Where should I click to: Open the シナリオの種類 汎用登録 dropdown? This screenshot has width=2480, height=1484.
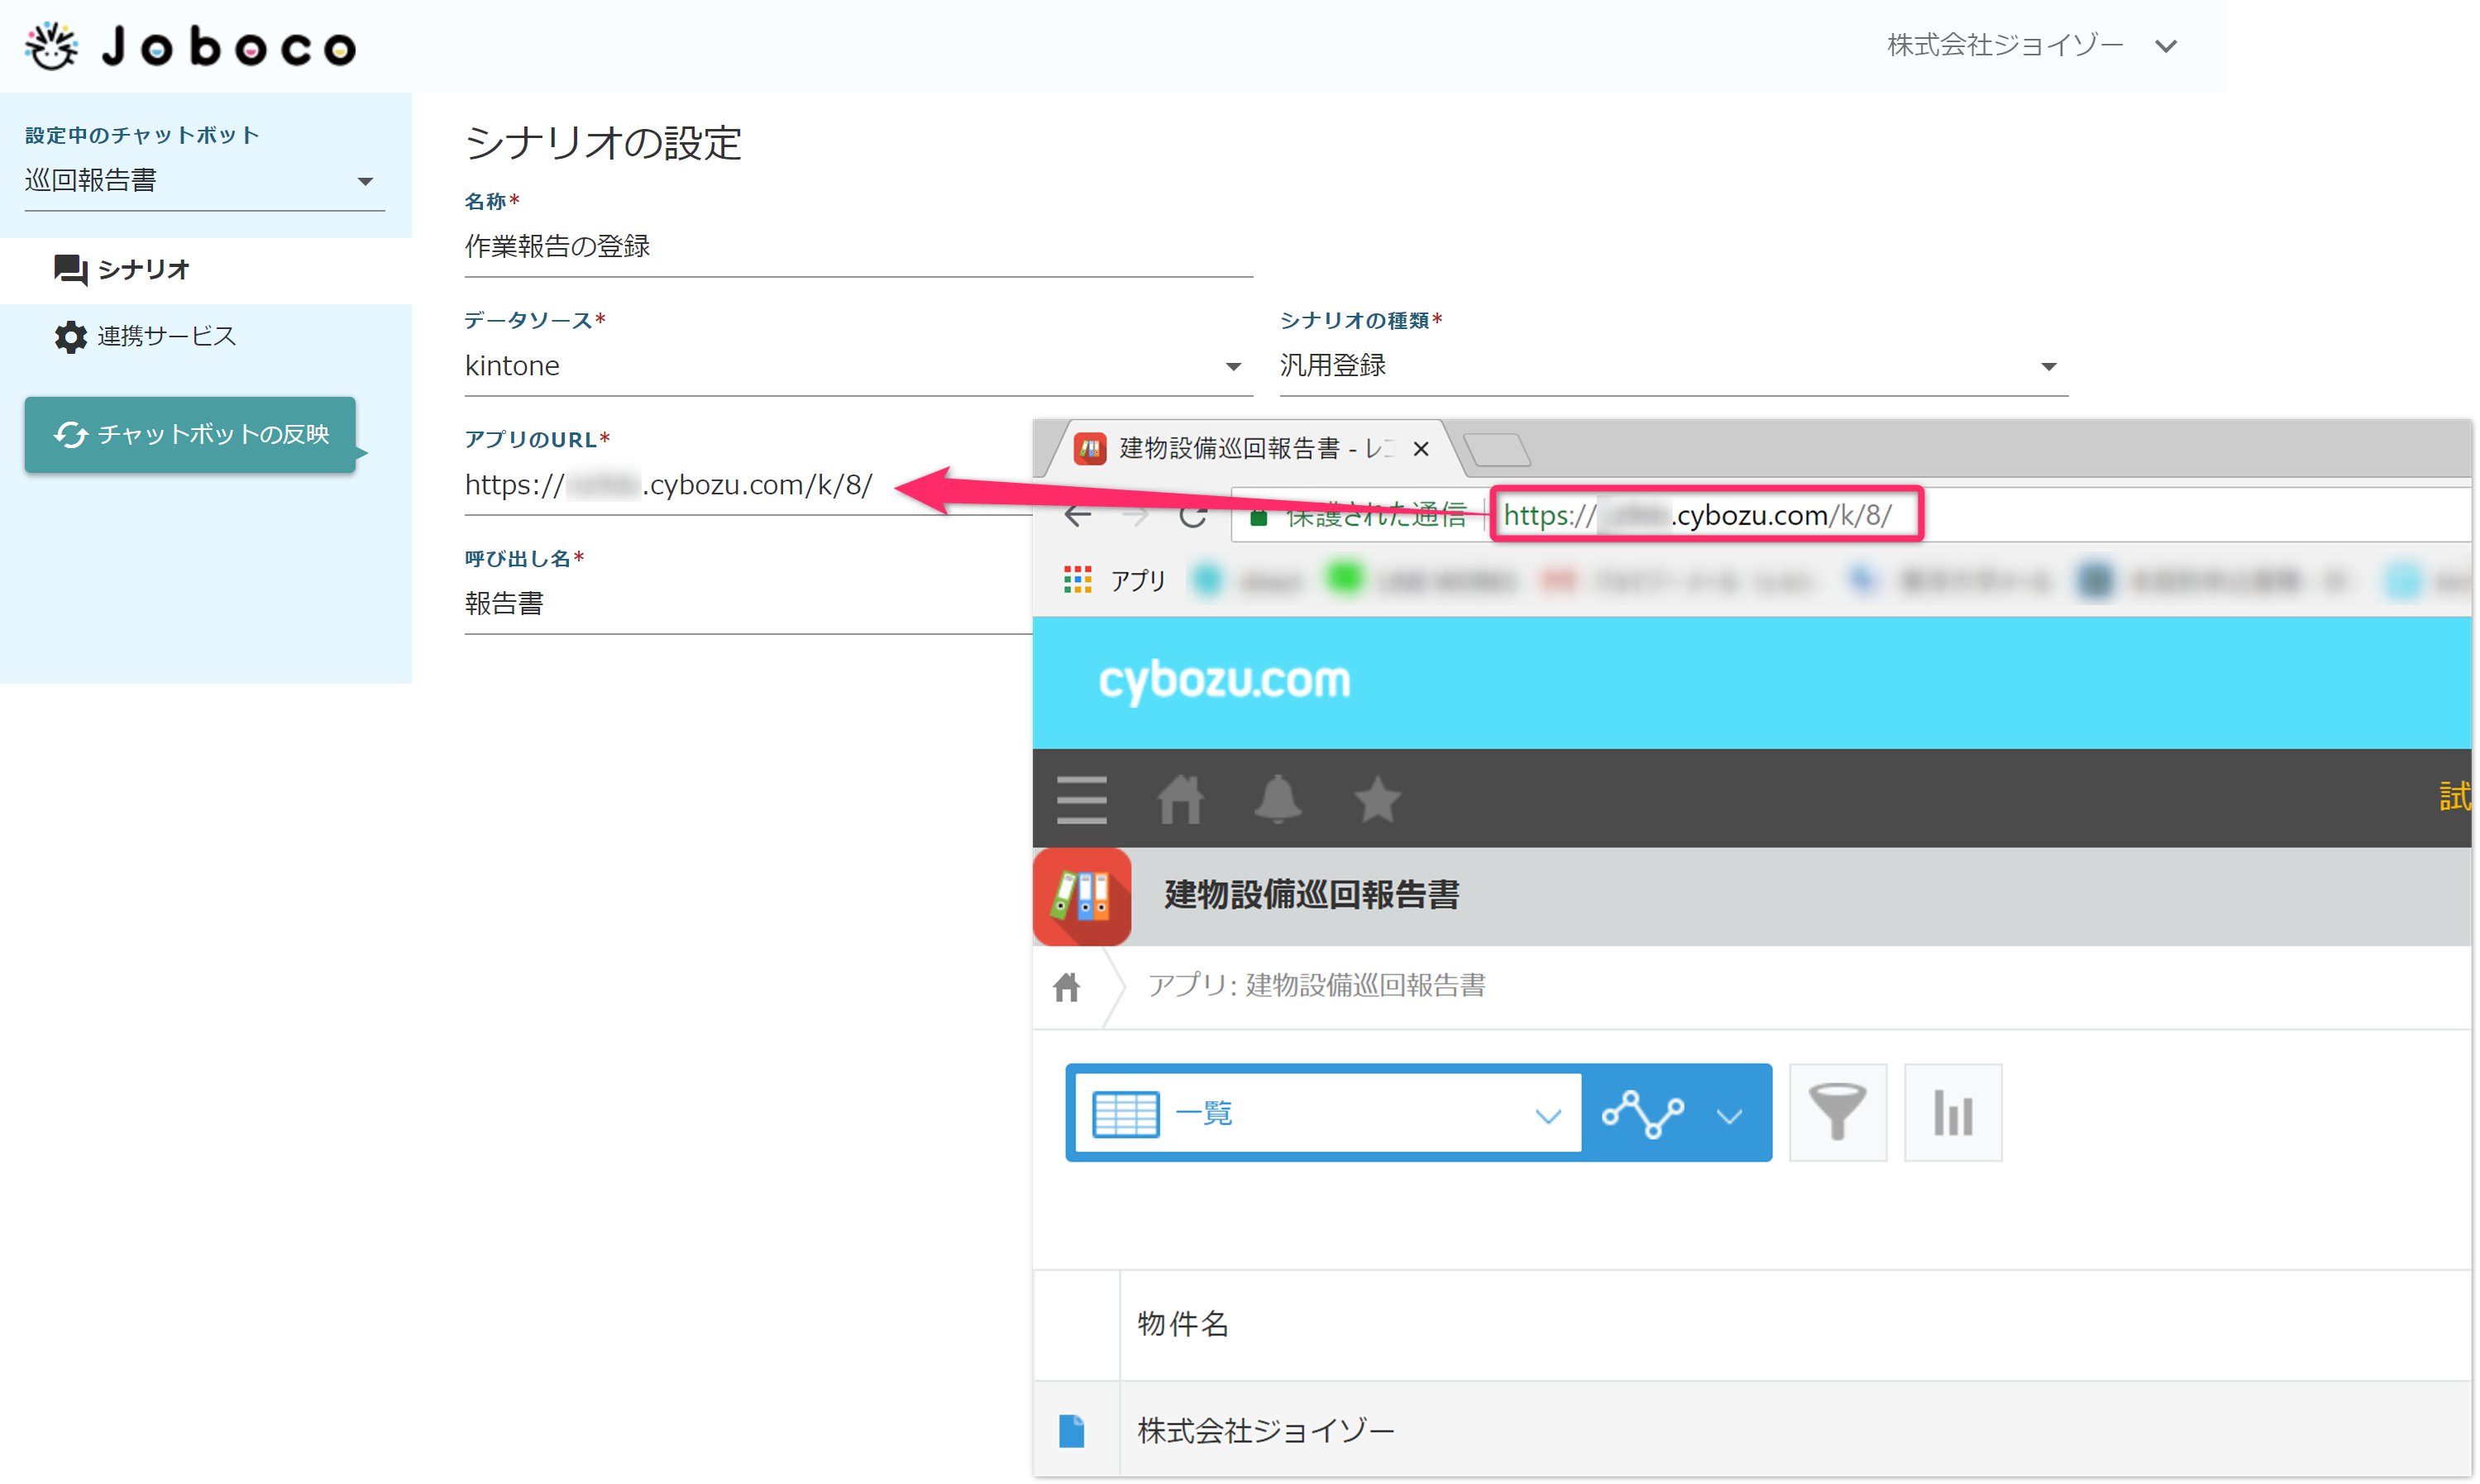[x=1673, y=366]
